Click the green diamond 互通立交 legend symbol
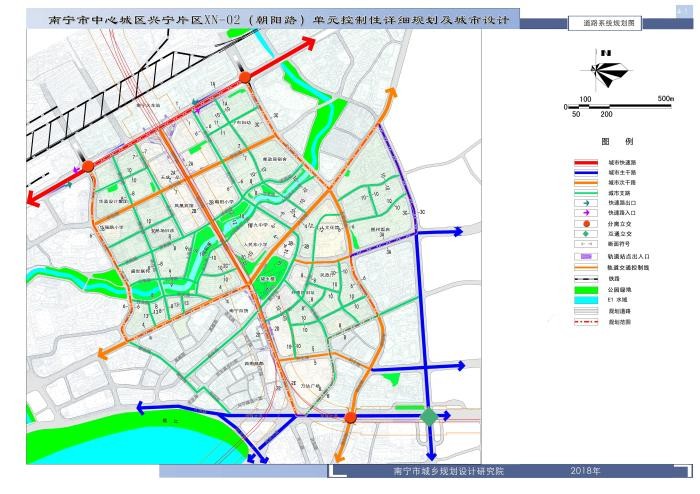This screenshot has height=494, width=700. coord(587,234)
